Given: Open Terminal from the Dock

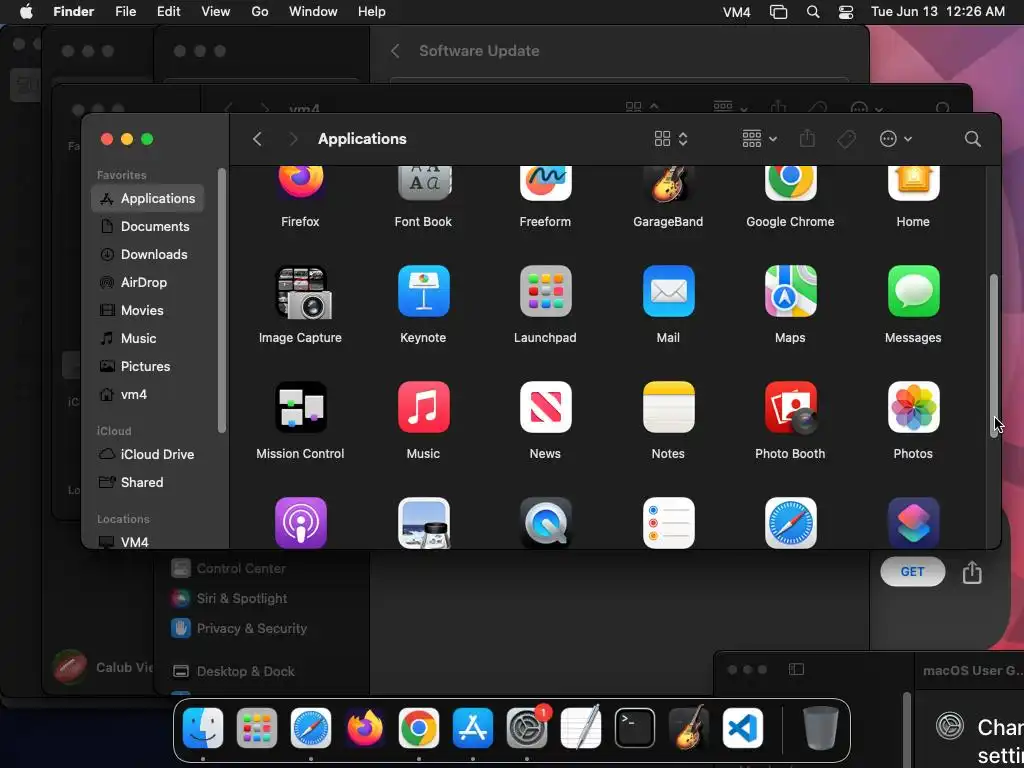Looking at the screenshot, I should 635,728.
